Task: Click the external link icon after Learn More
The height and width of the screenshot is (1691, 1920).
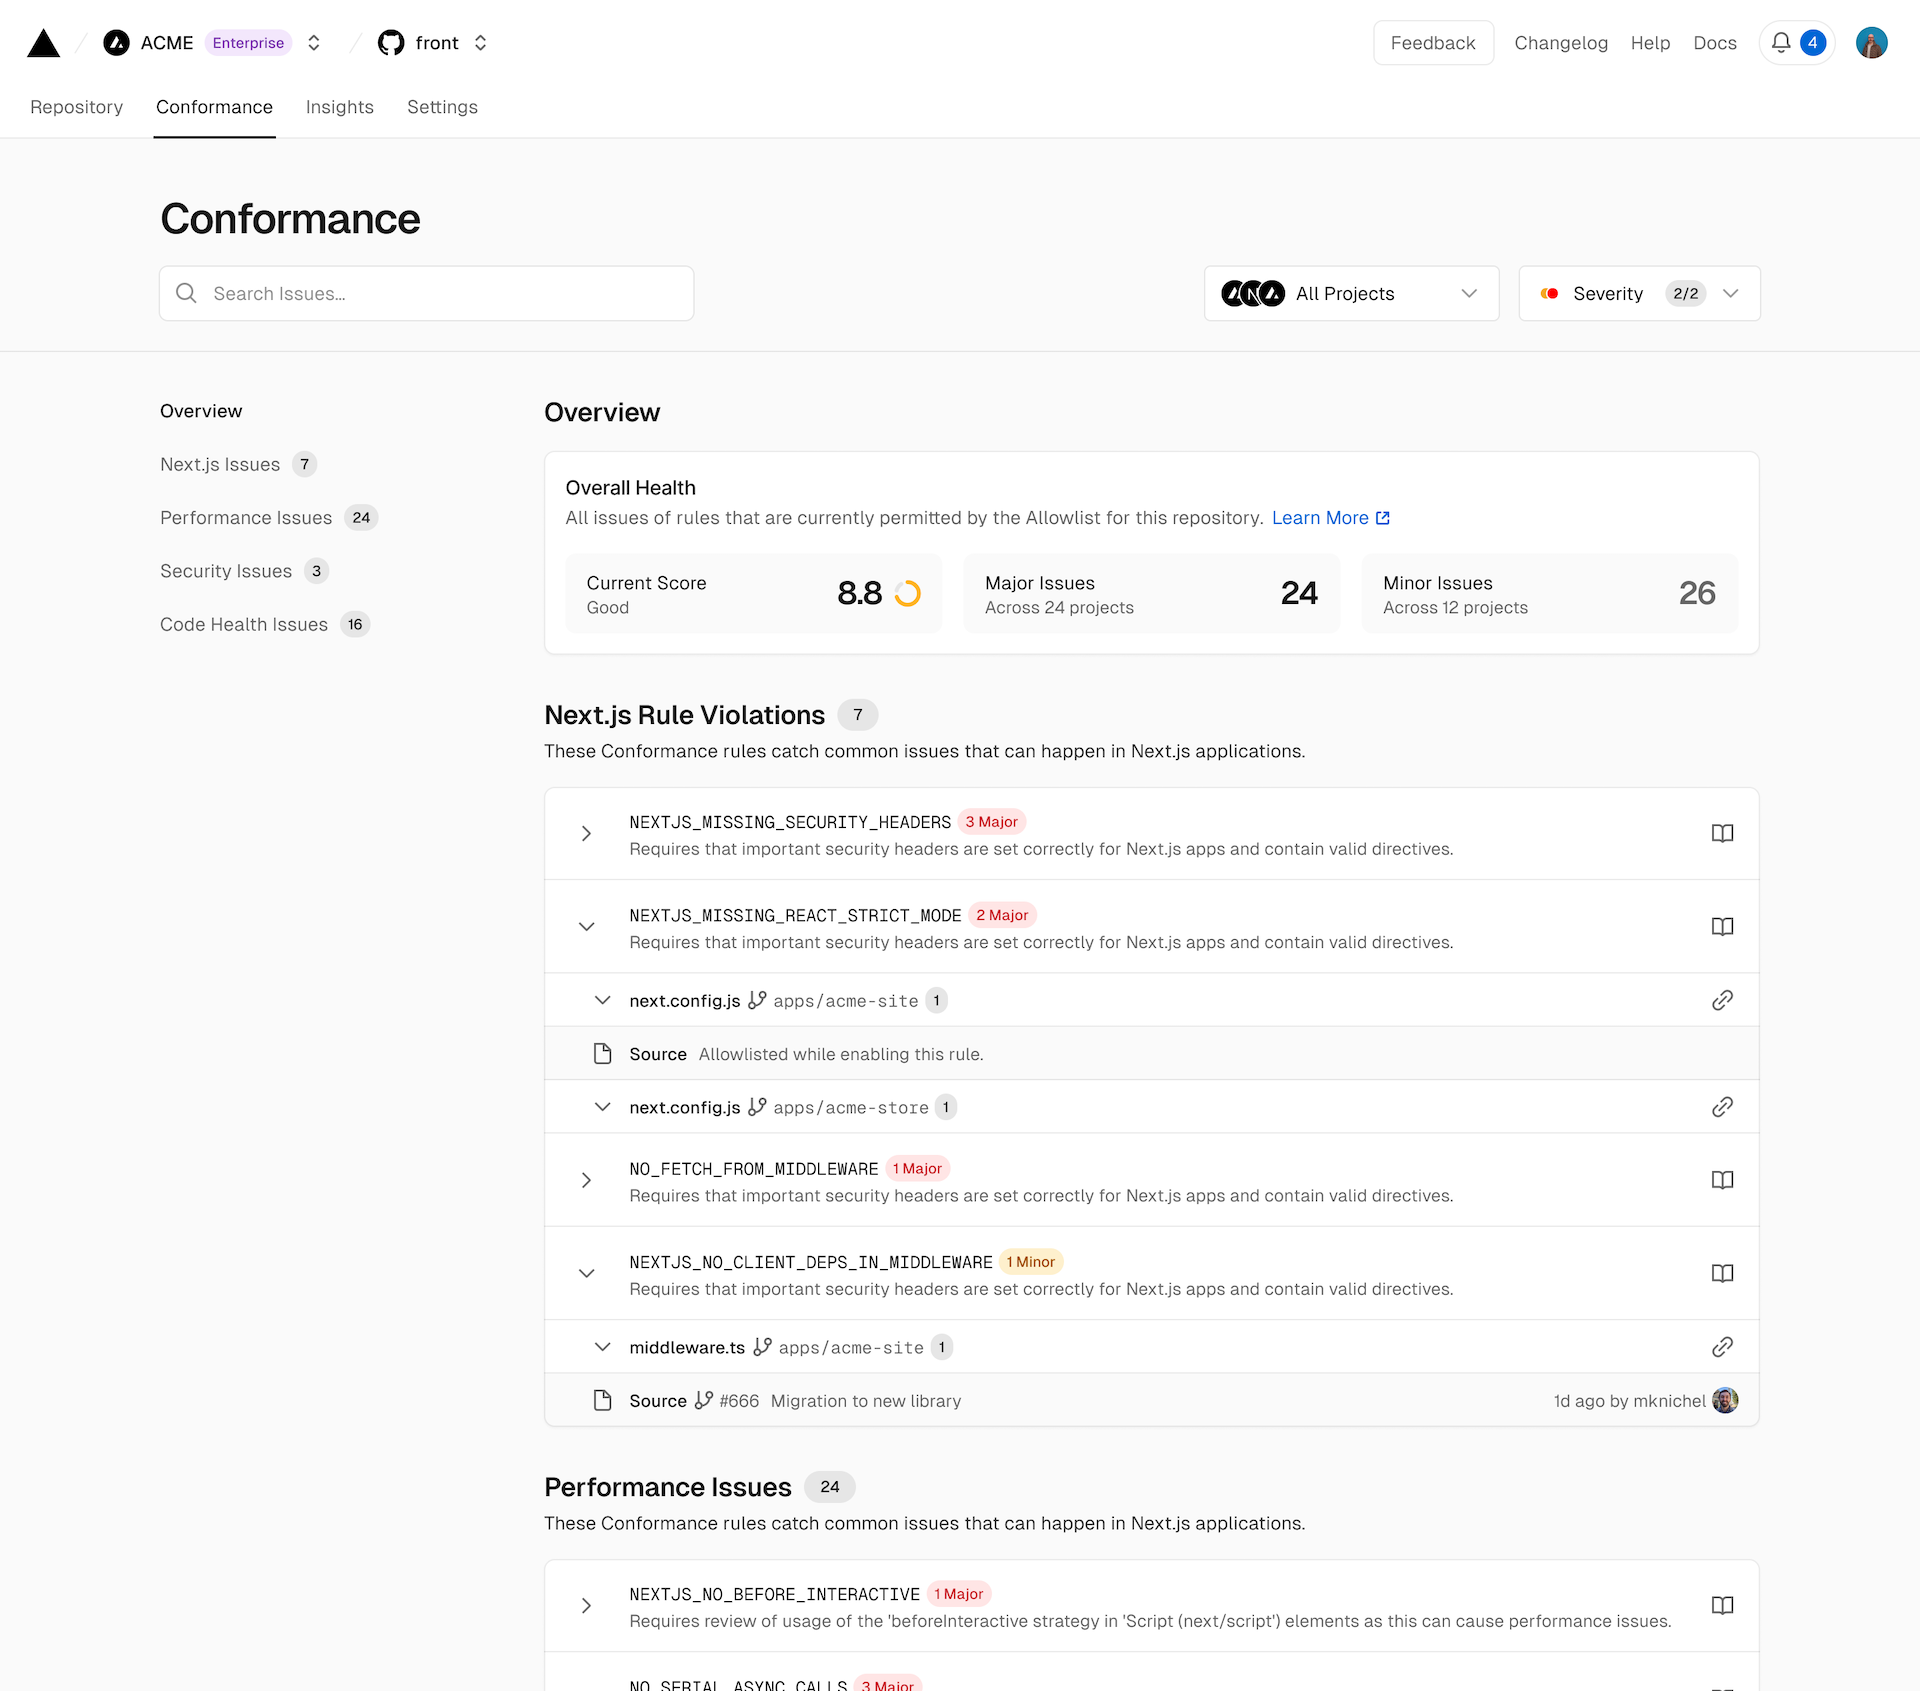Action: pos(1383,518)
